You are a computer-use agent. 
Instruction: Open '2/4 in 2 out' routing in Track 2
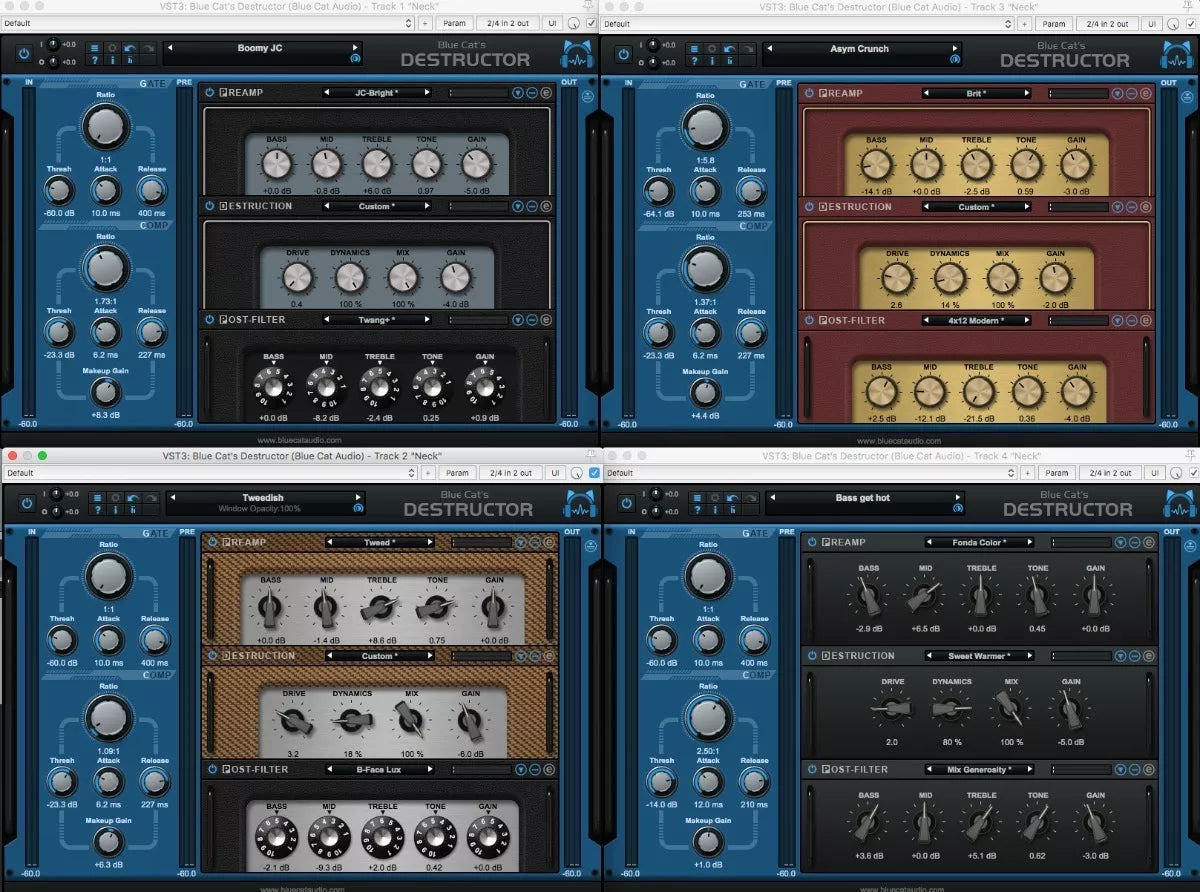click(510, 472)
